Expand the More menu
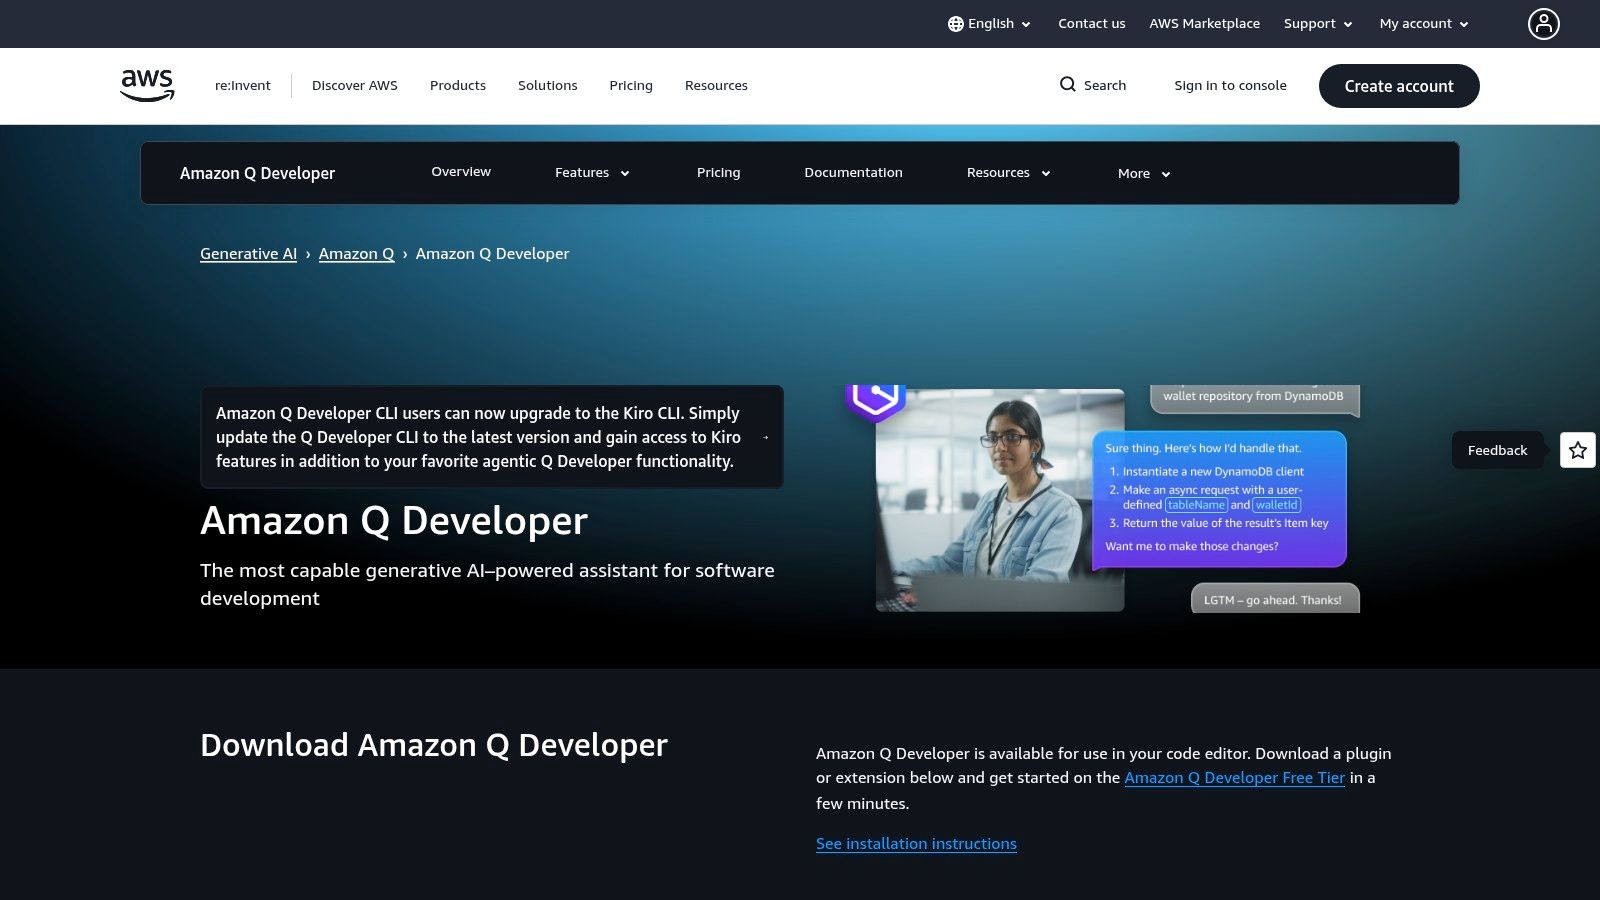This screenshot has width=1600, height=900. pyautogui.click(x=1142, y=173)
